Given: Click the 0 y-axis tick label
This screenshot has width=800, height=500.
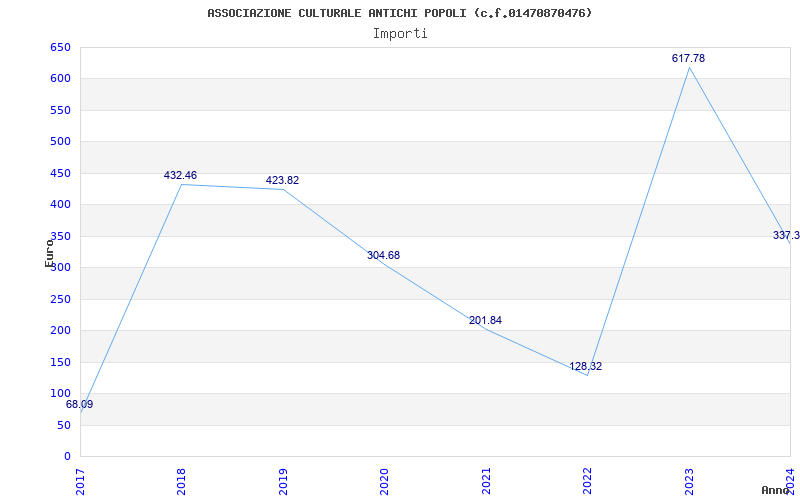Looking at the screenshot, I should click(67, 456).
